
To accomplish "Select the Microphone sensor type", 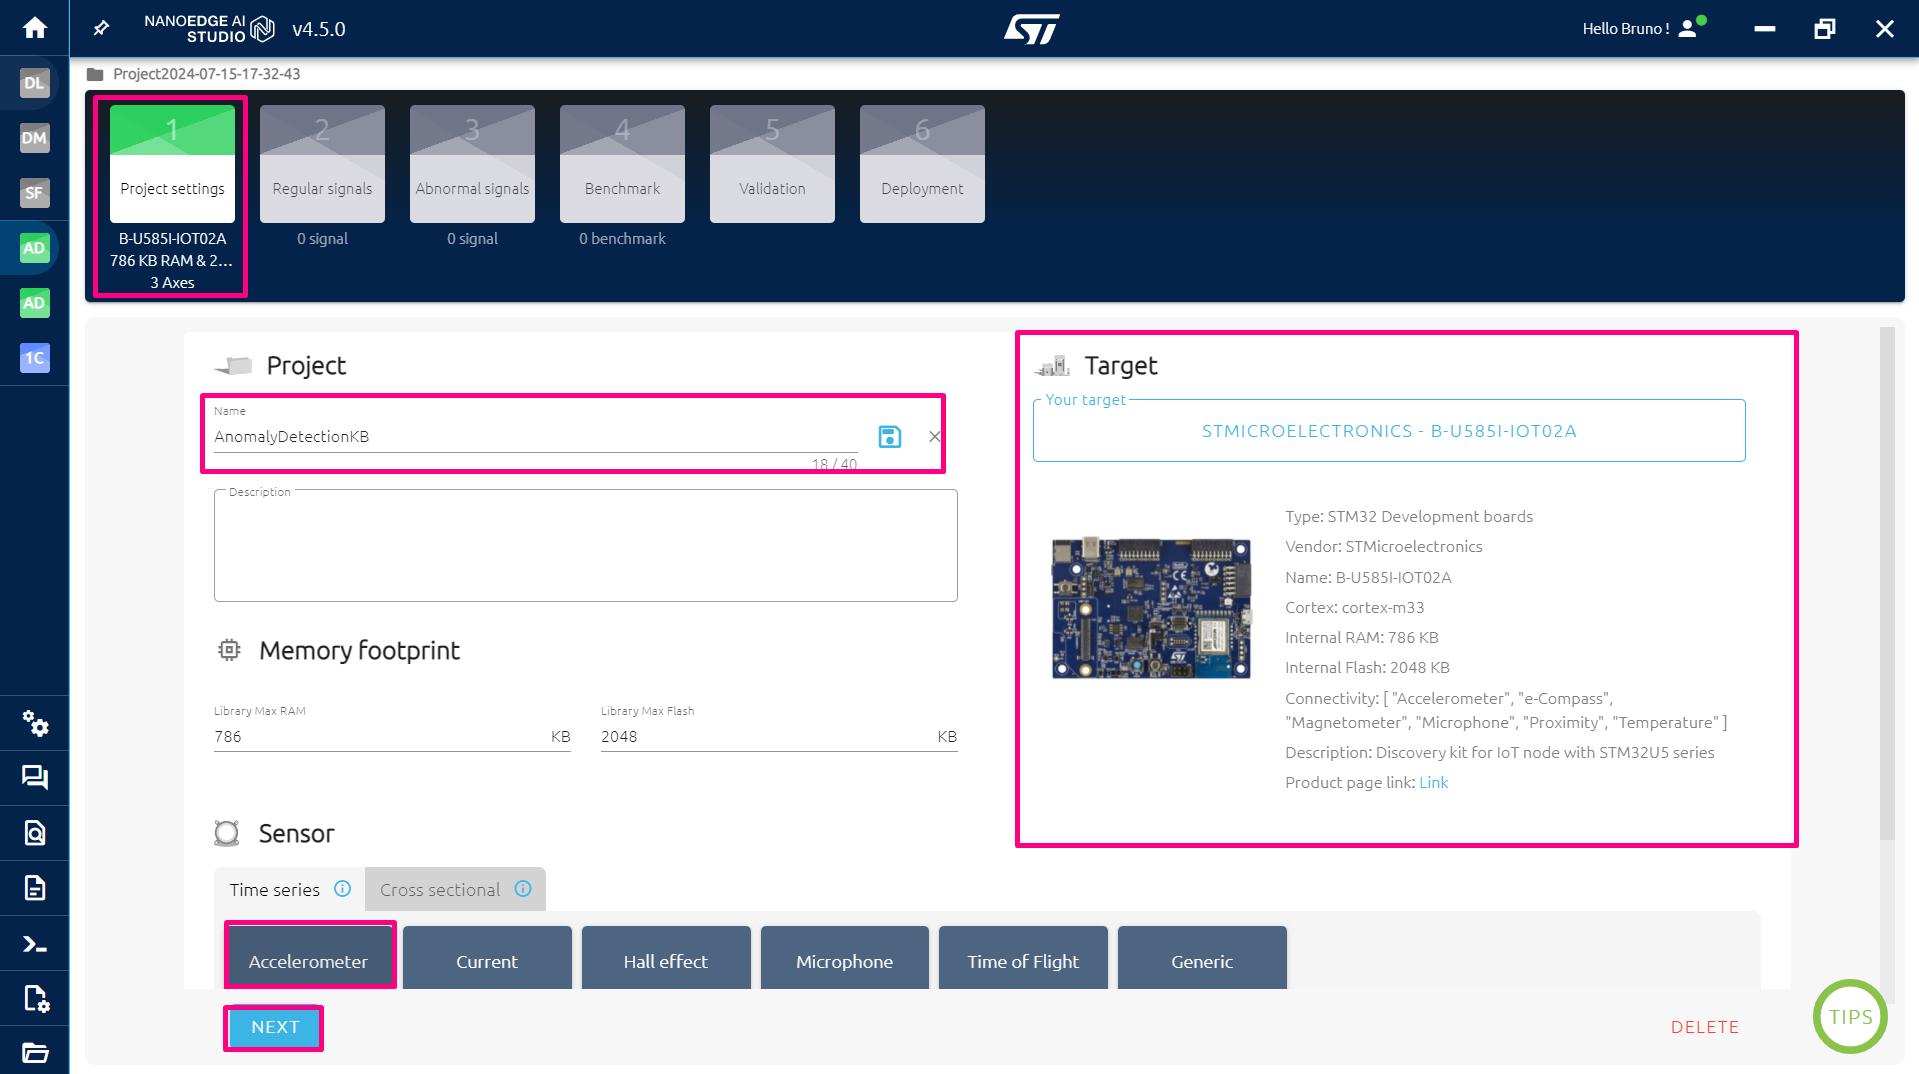I will pos(844,960).
